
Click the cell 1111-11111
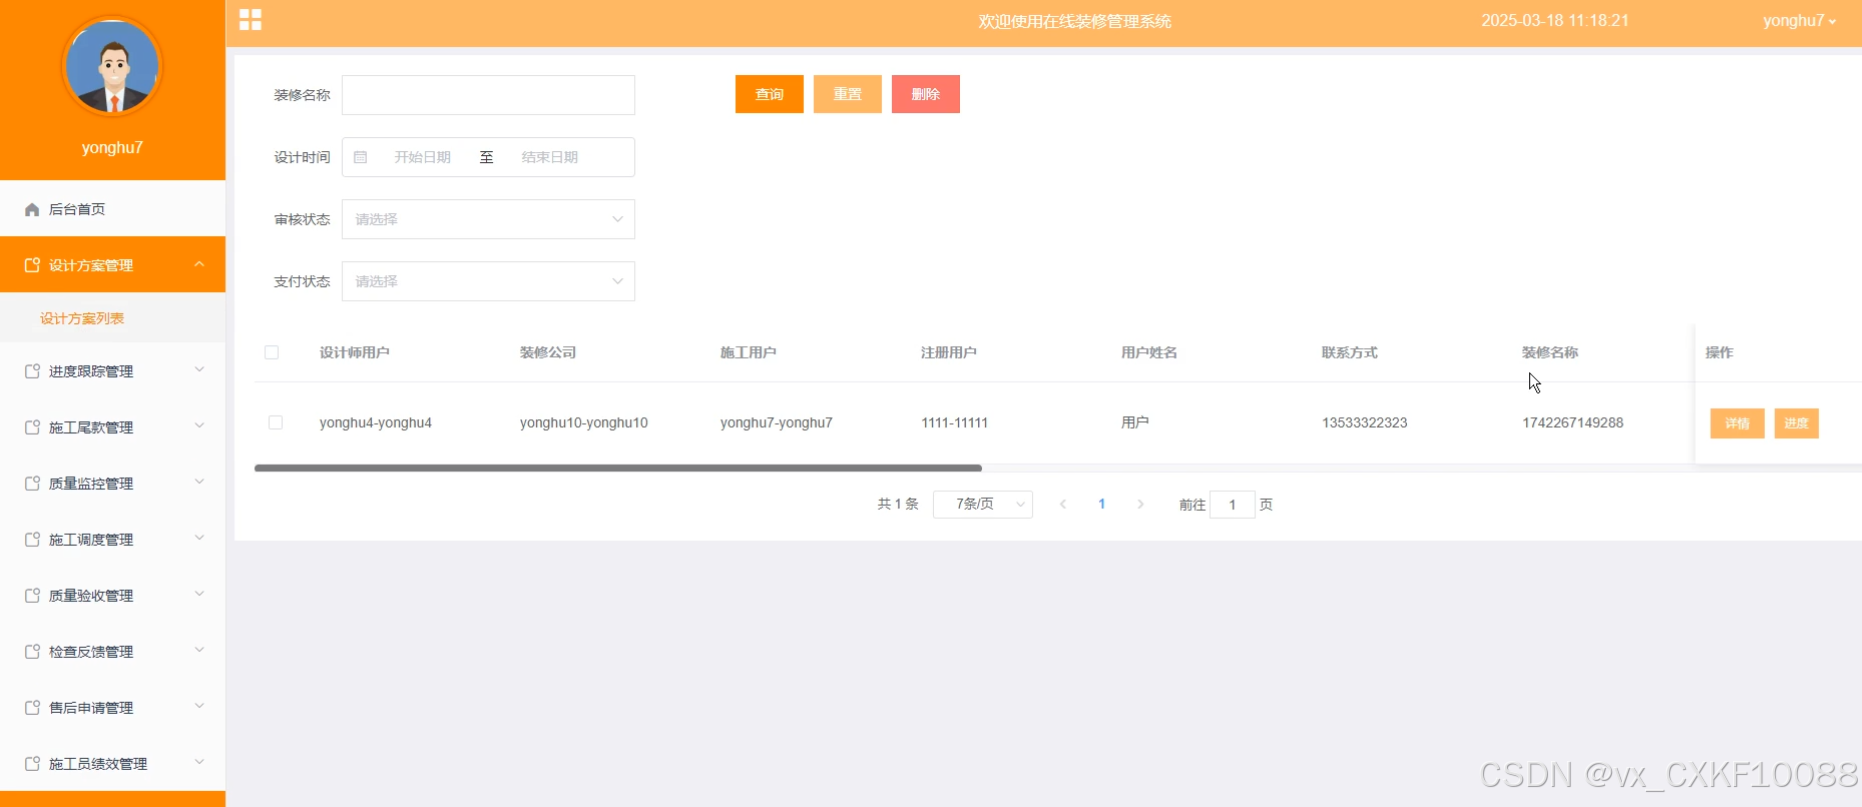tap(954, 422)
